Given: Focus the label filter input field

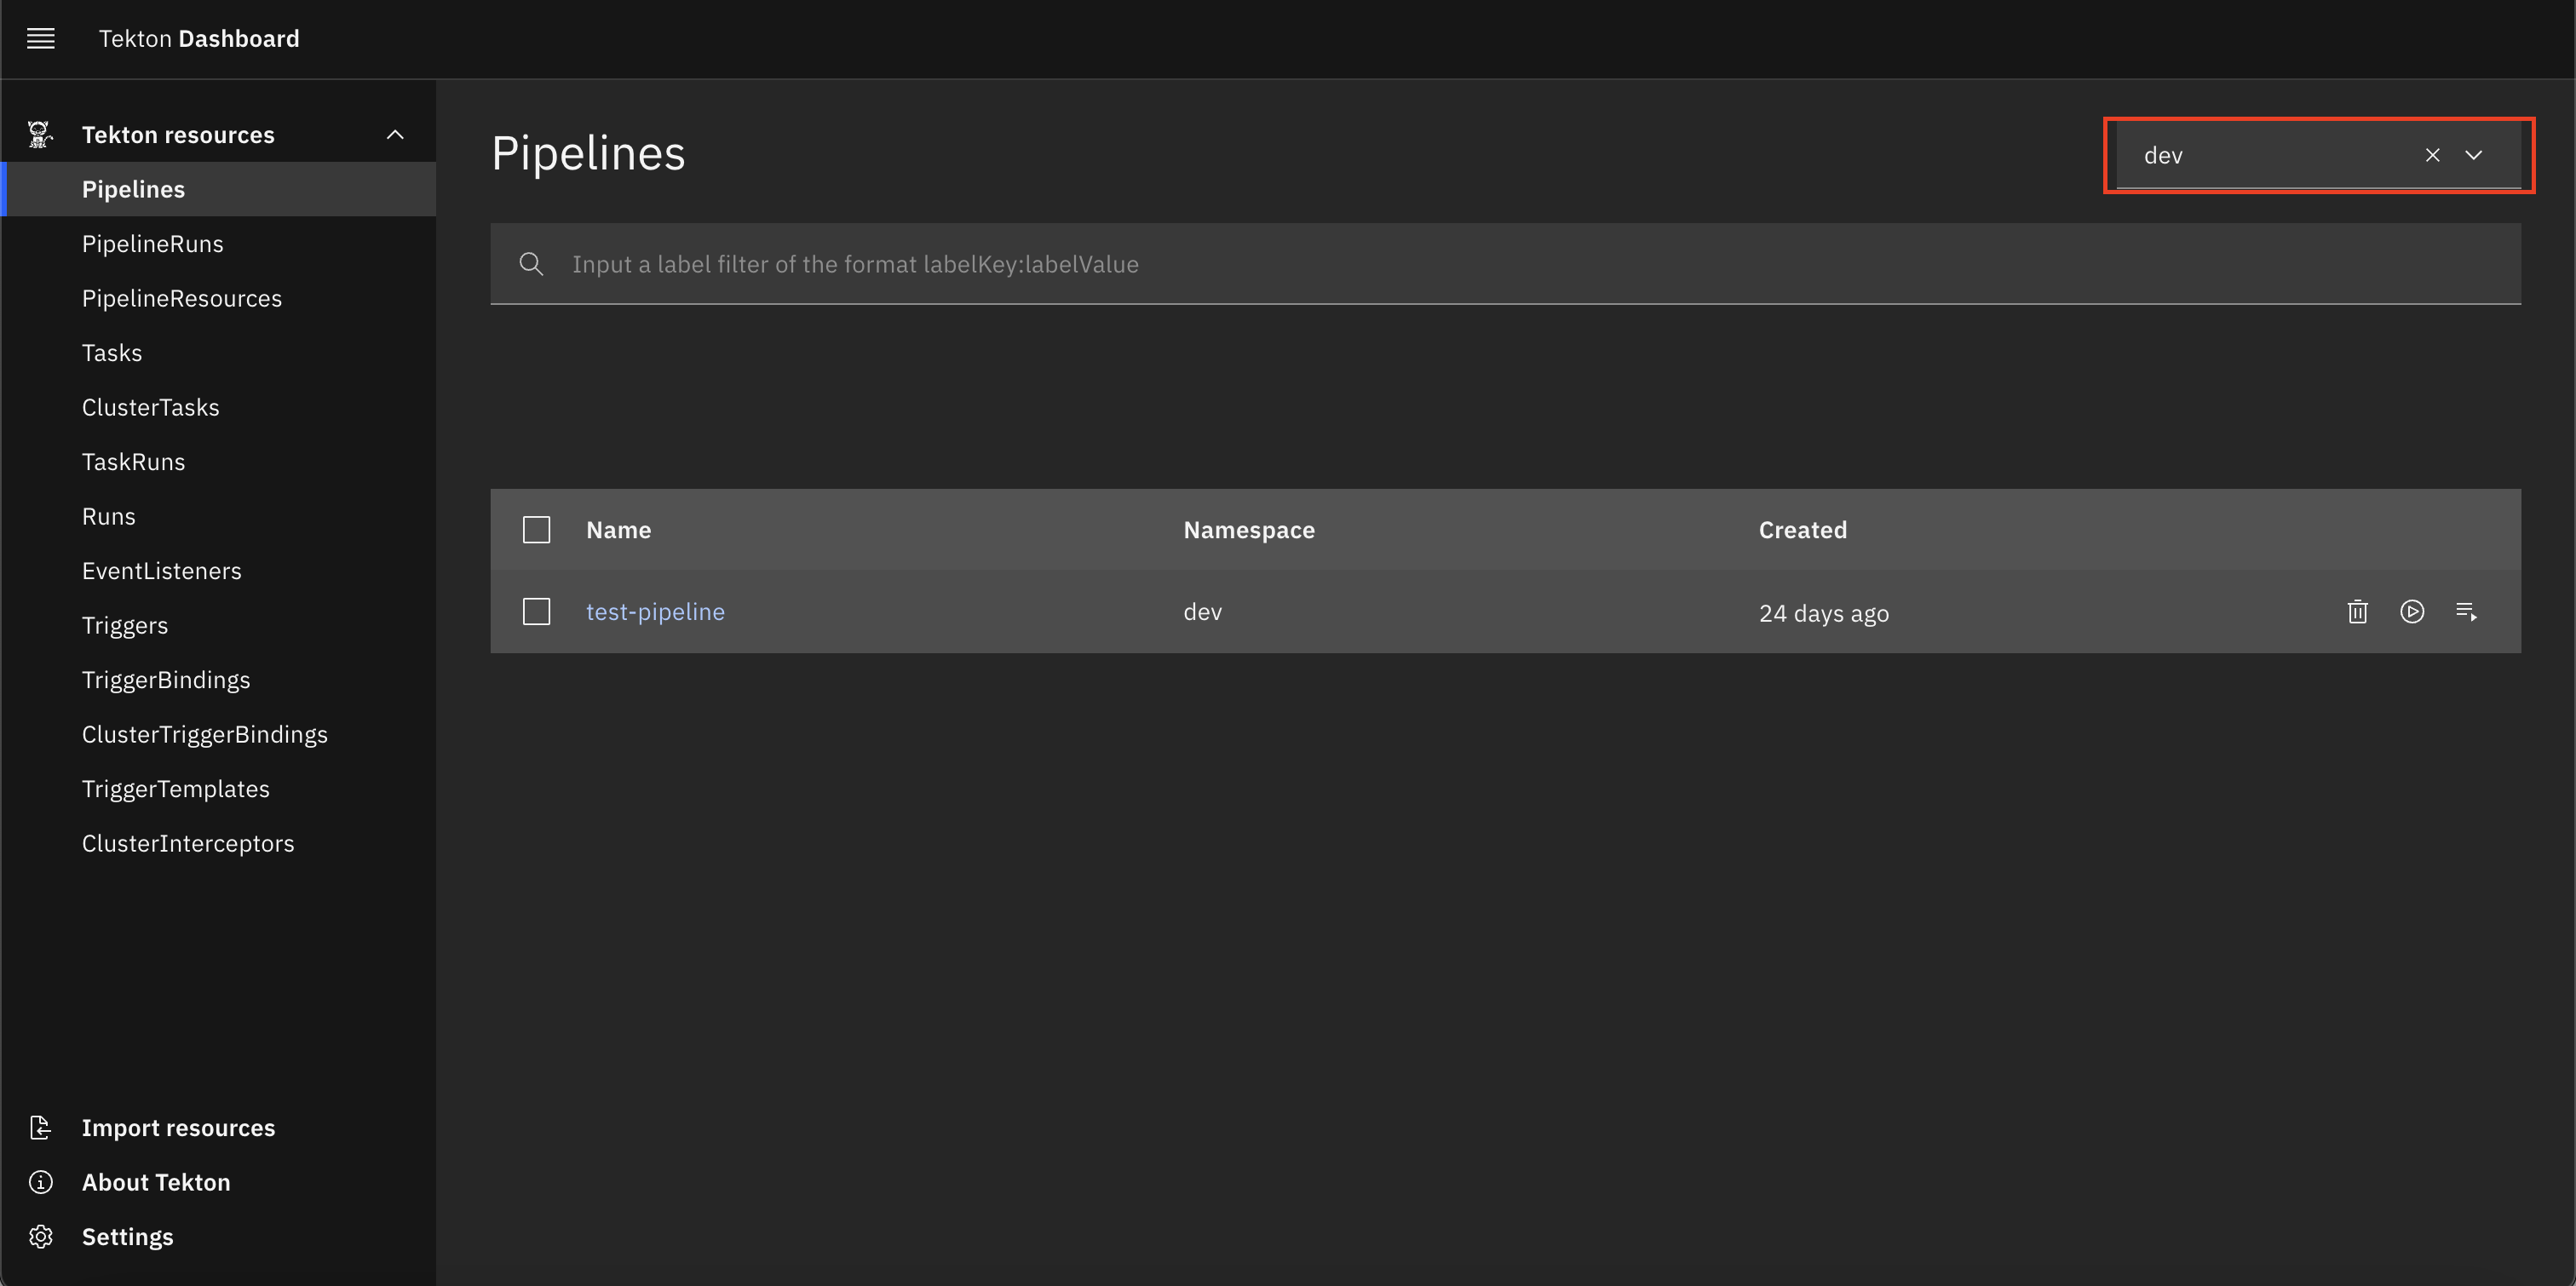Looking at the screenshot, I should 1505,264.
